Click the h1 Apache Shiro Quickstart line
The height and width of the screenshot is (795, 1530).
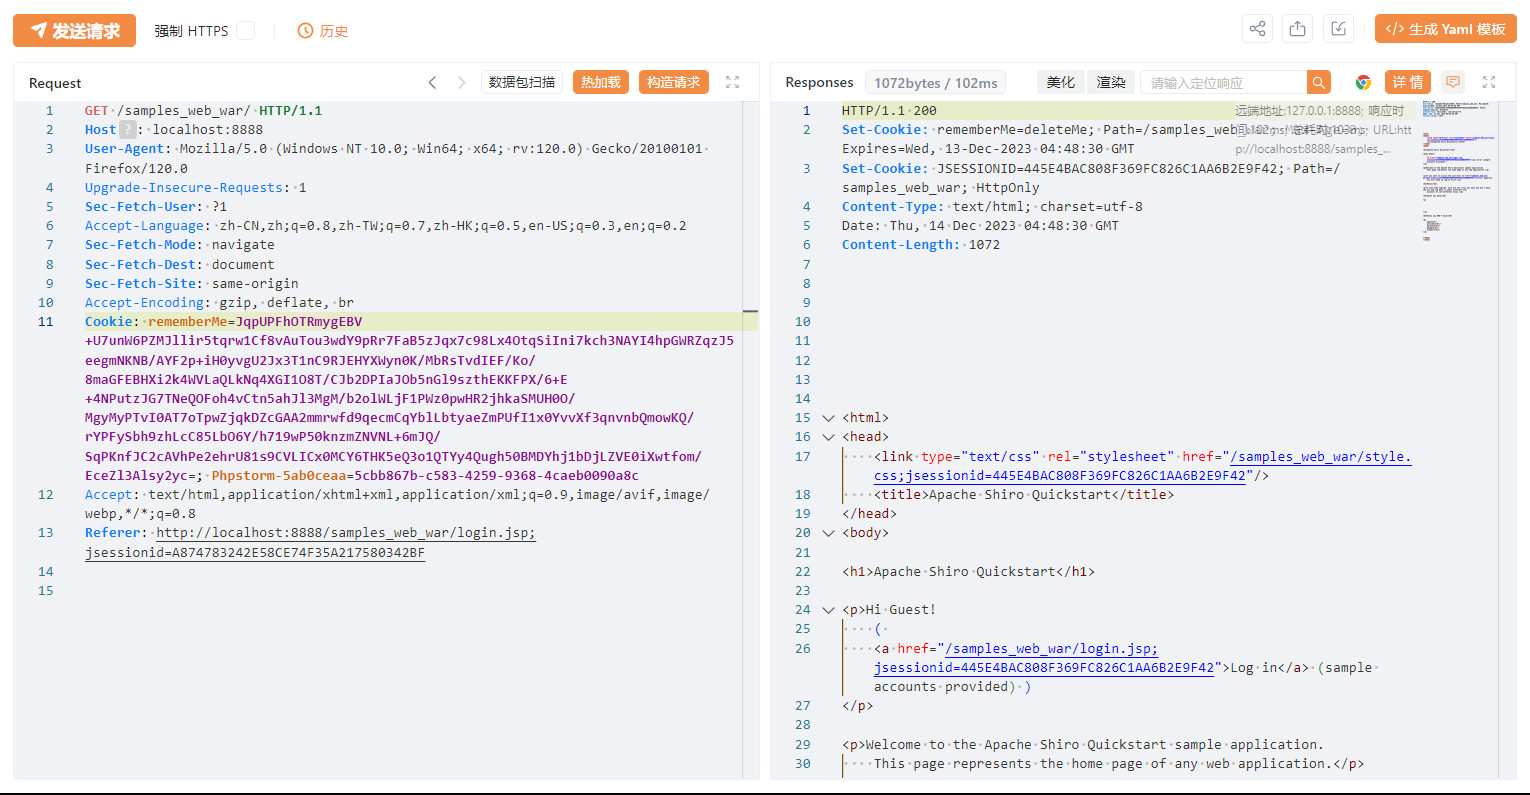tap(968, 572)
